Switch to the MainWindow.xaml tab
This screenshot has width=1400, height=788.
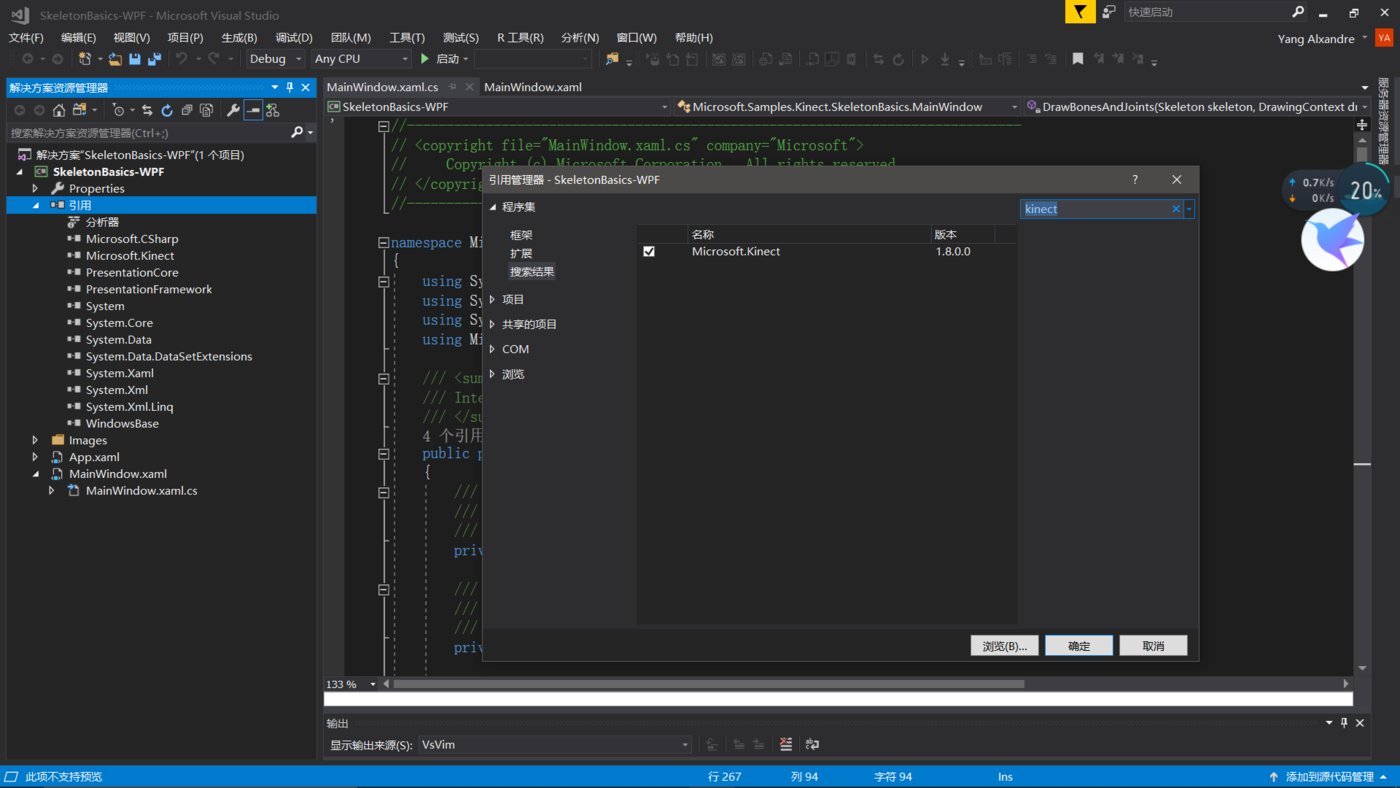pyautogui.click(x=533, y=87)
